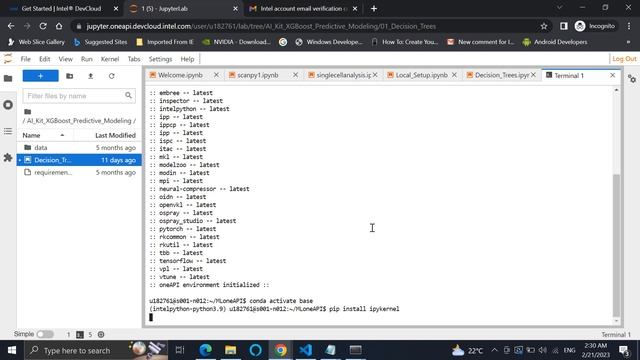Switch to the Decision_Trees.ipynb tab

pyautogui.click(x=502, y=76)
